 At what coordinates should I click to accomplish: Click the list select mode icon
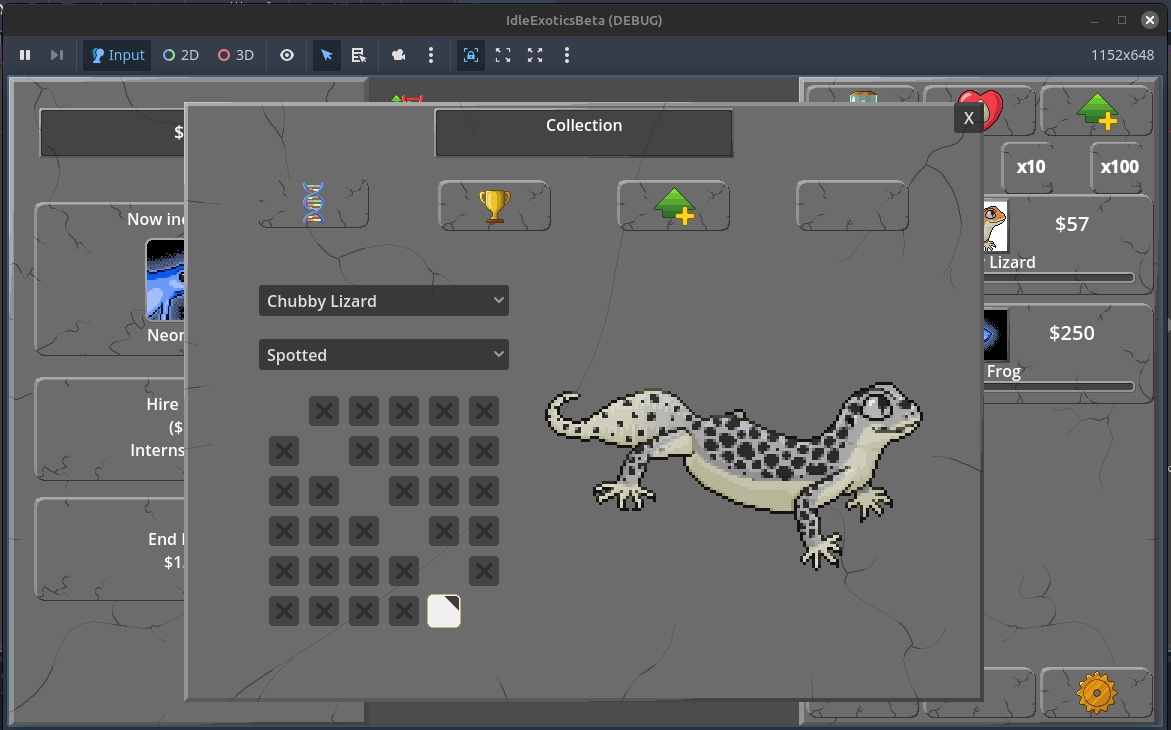359,55
